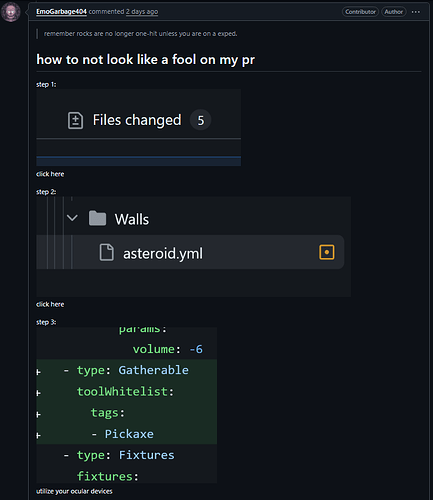The height and width of the screenshot is (500, 433).
Task: Click the quoted text about rocks
Action: click(140, 34)
